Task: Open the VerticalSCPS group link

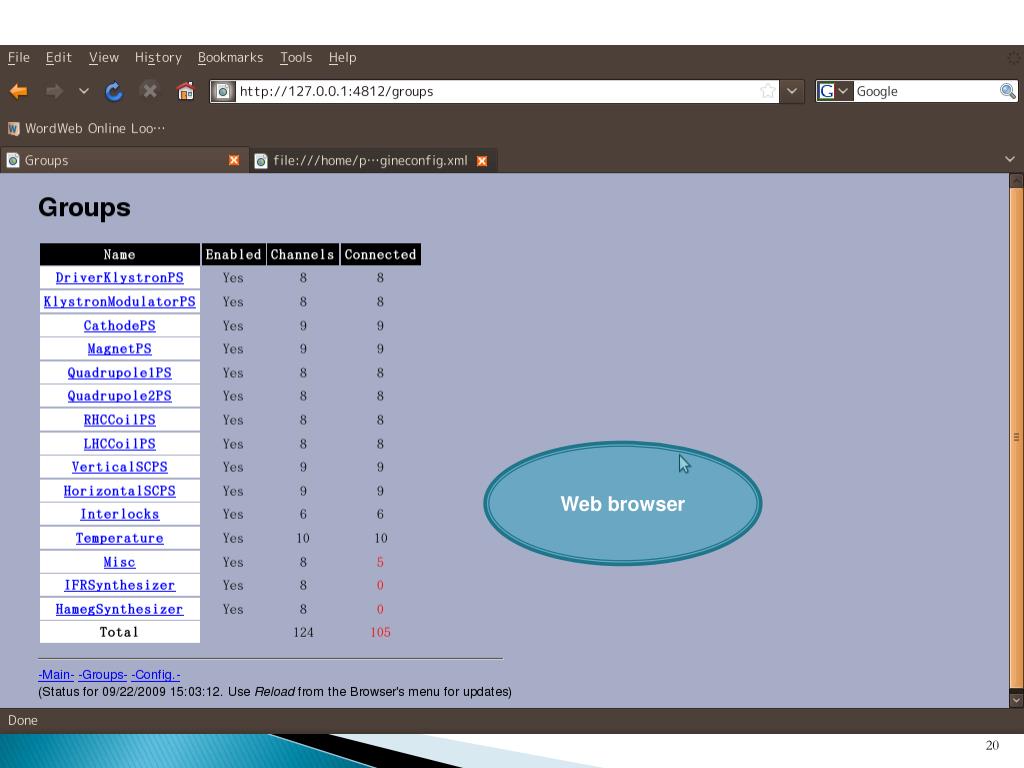Action: click(120, 467)
